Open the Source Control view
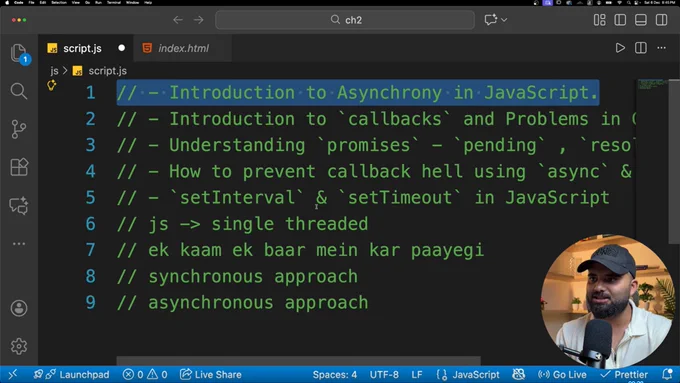This screenshot has width=680, height=383. click(x=19, y=129)
